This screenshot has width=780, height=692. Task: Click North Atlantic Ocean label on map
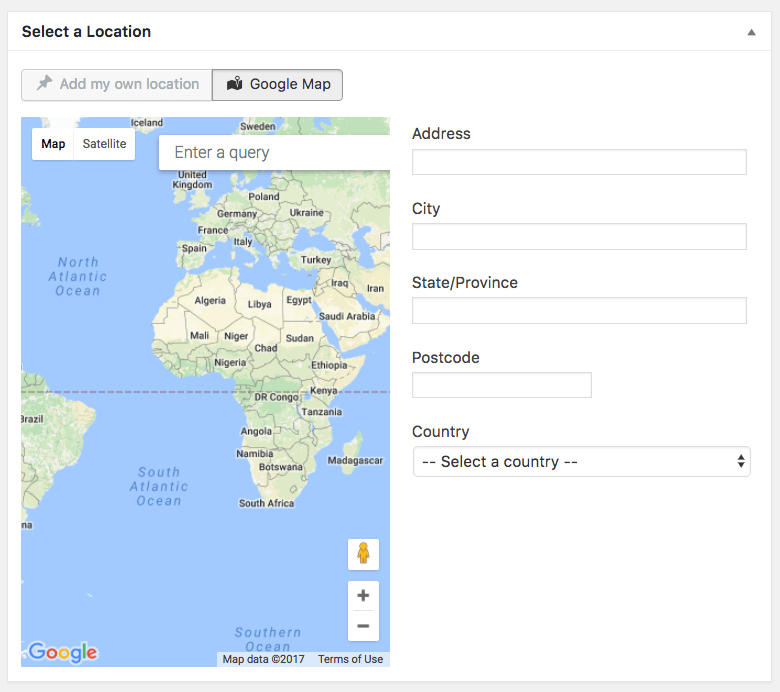(78, 277)
